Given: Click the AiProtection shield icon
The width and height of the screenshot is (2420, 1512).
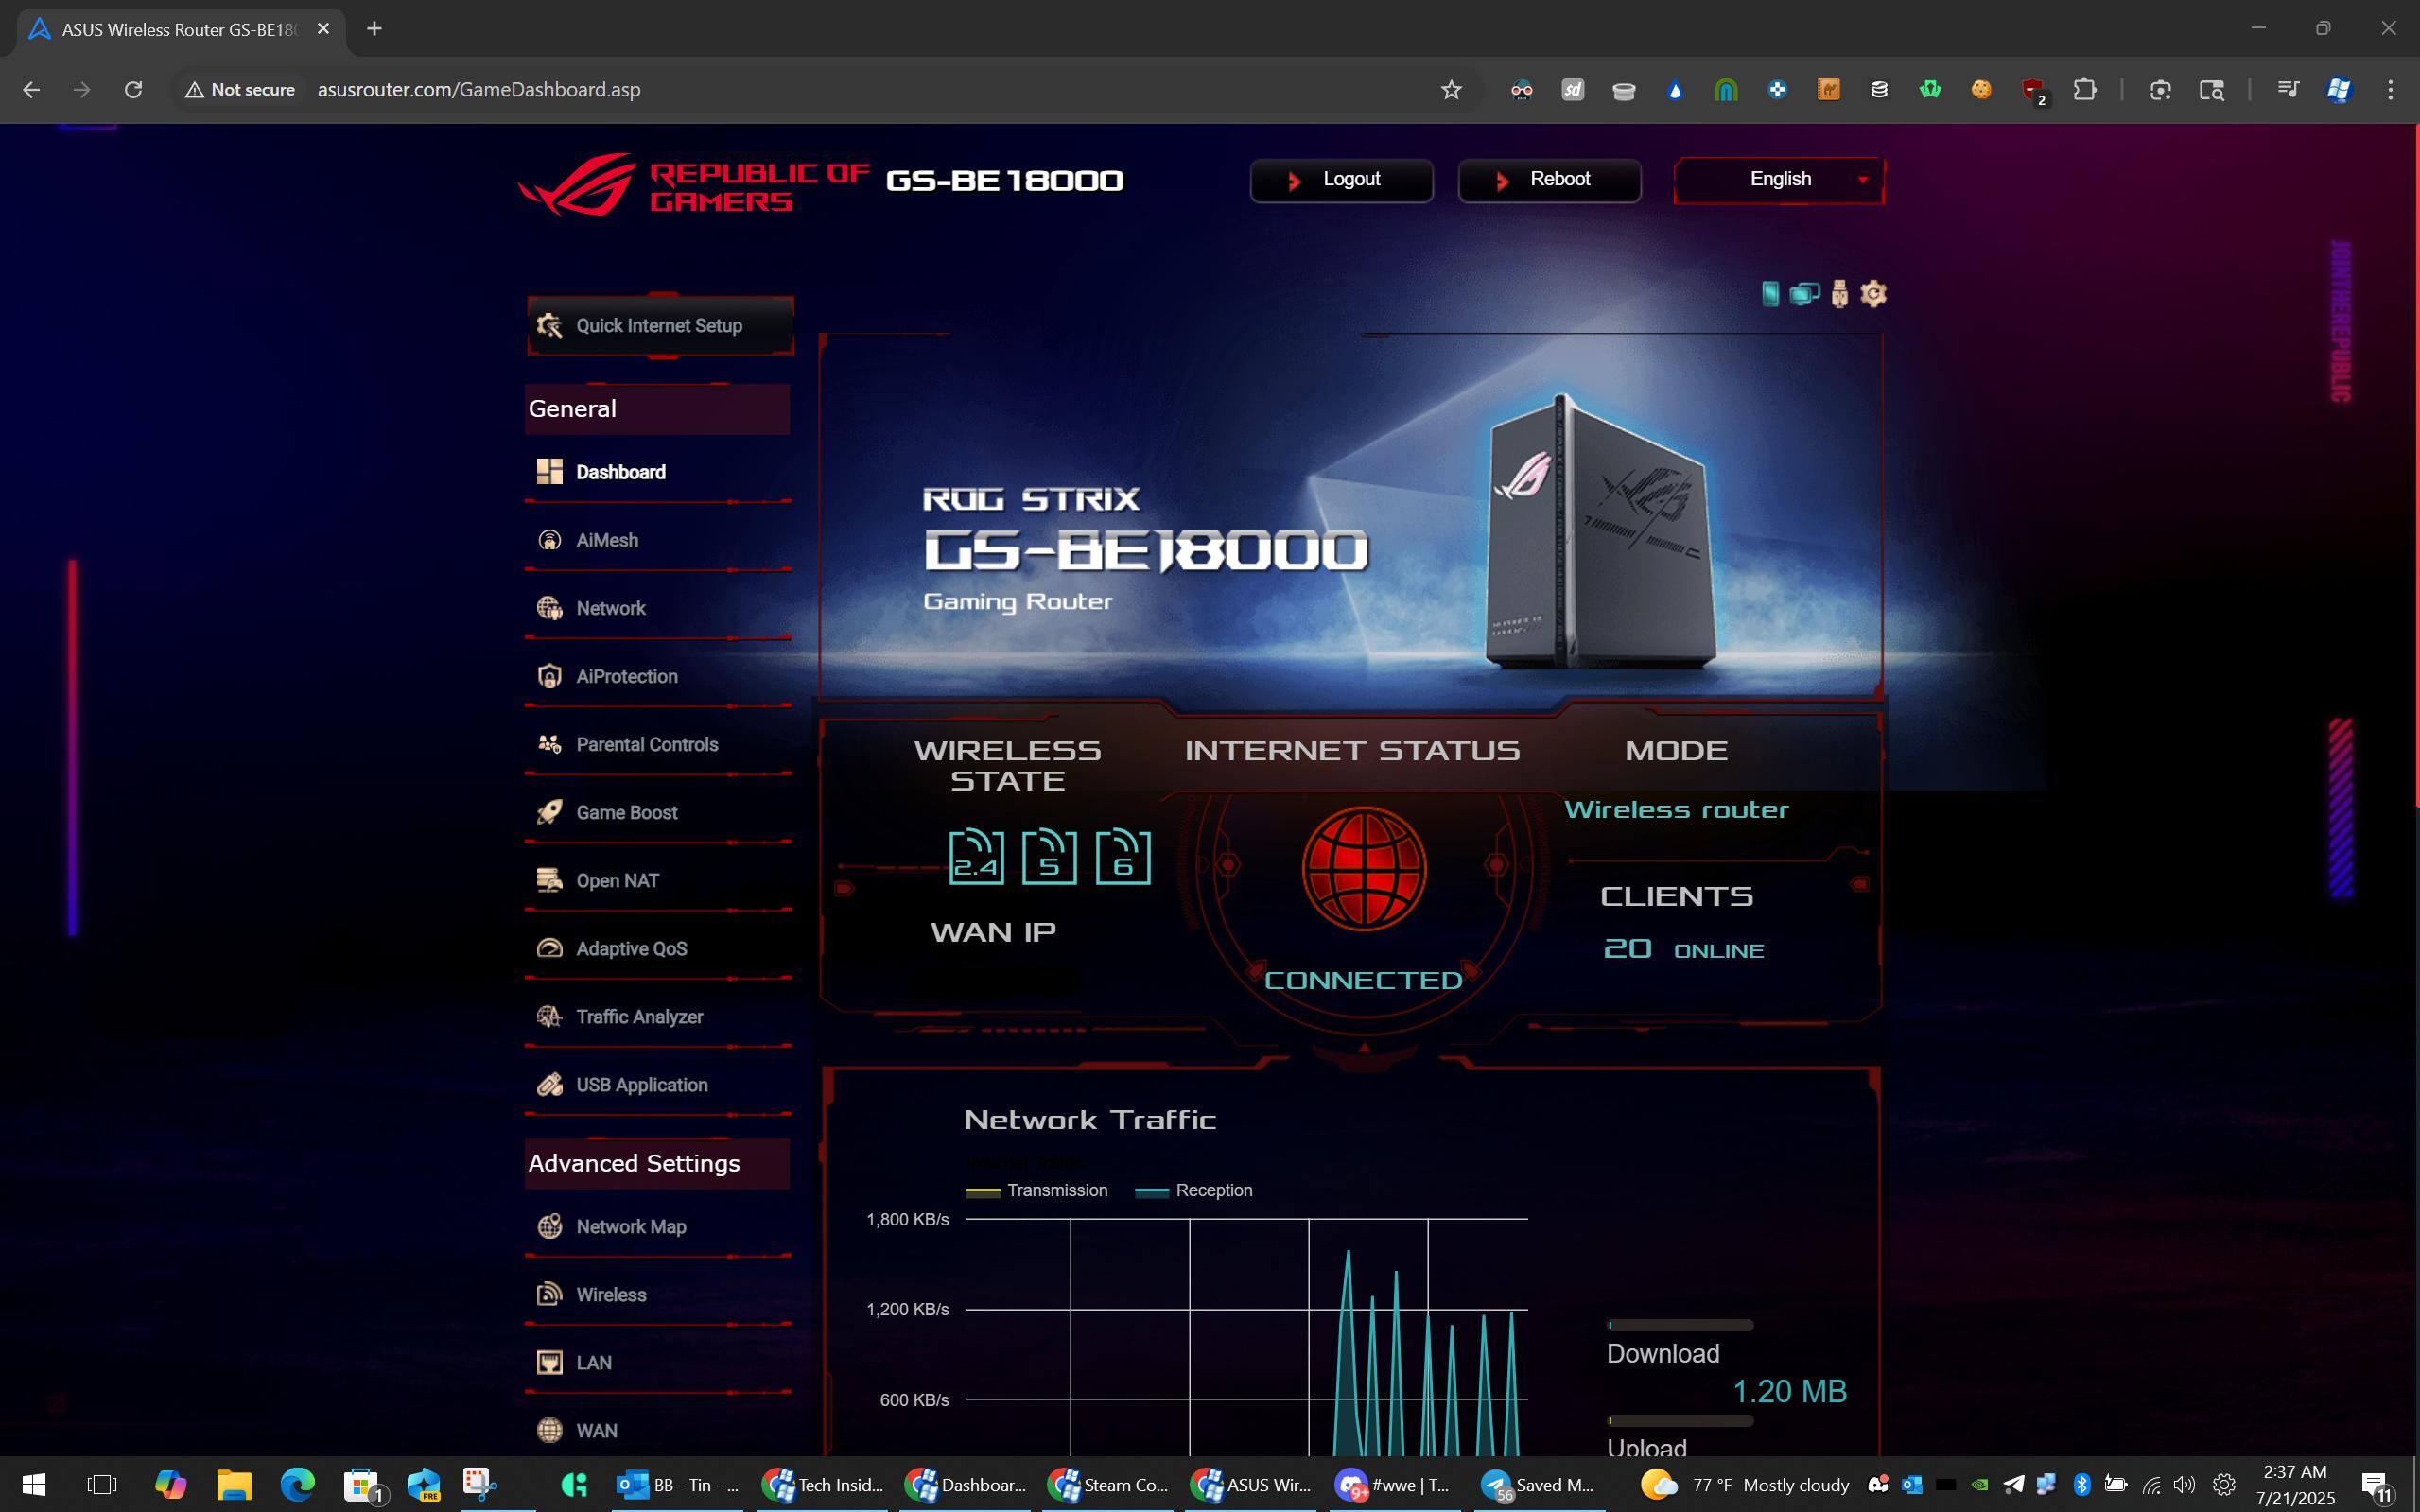Looking at the screenshot, I should 549,676.
